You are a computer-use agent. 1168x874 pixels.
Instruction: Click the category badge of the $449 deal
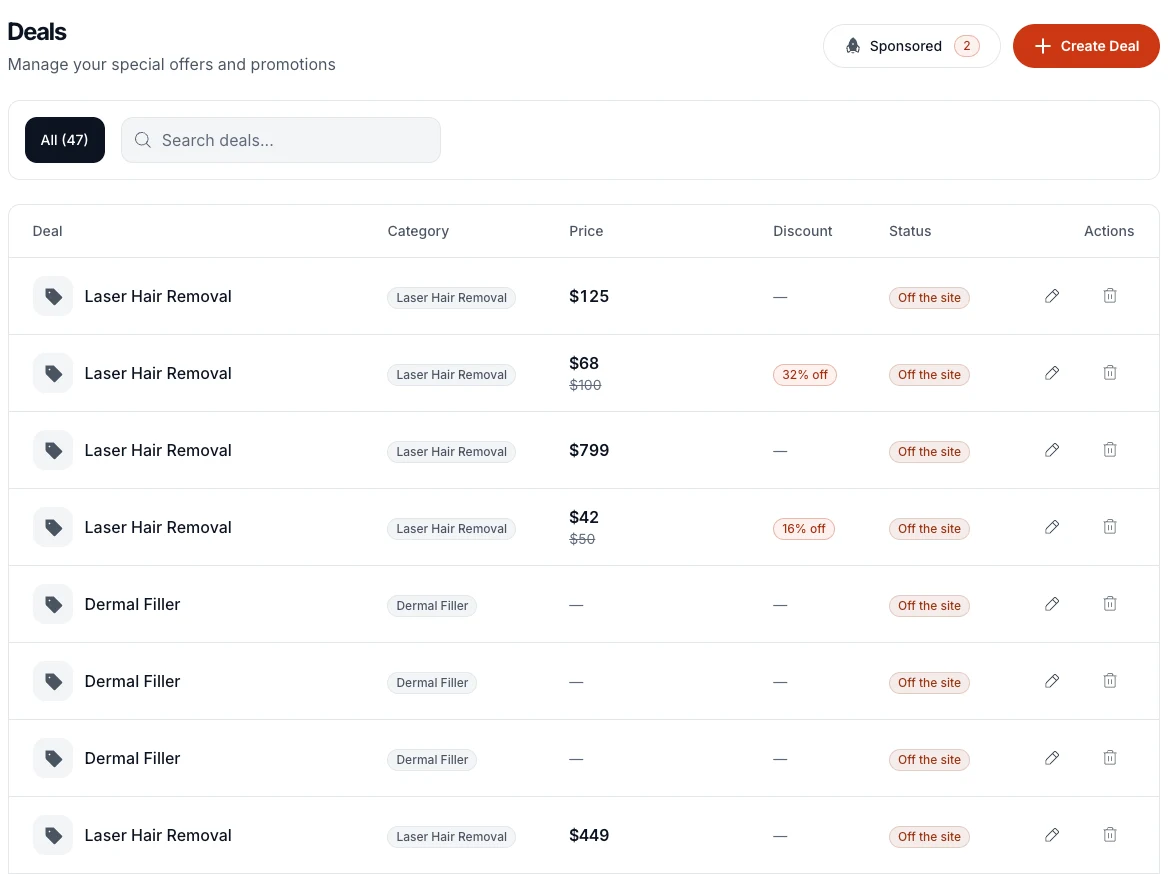(451, 837)
